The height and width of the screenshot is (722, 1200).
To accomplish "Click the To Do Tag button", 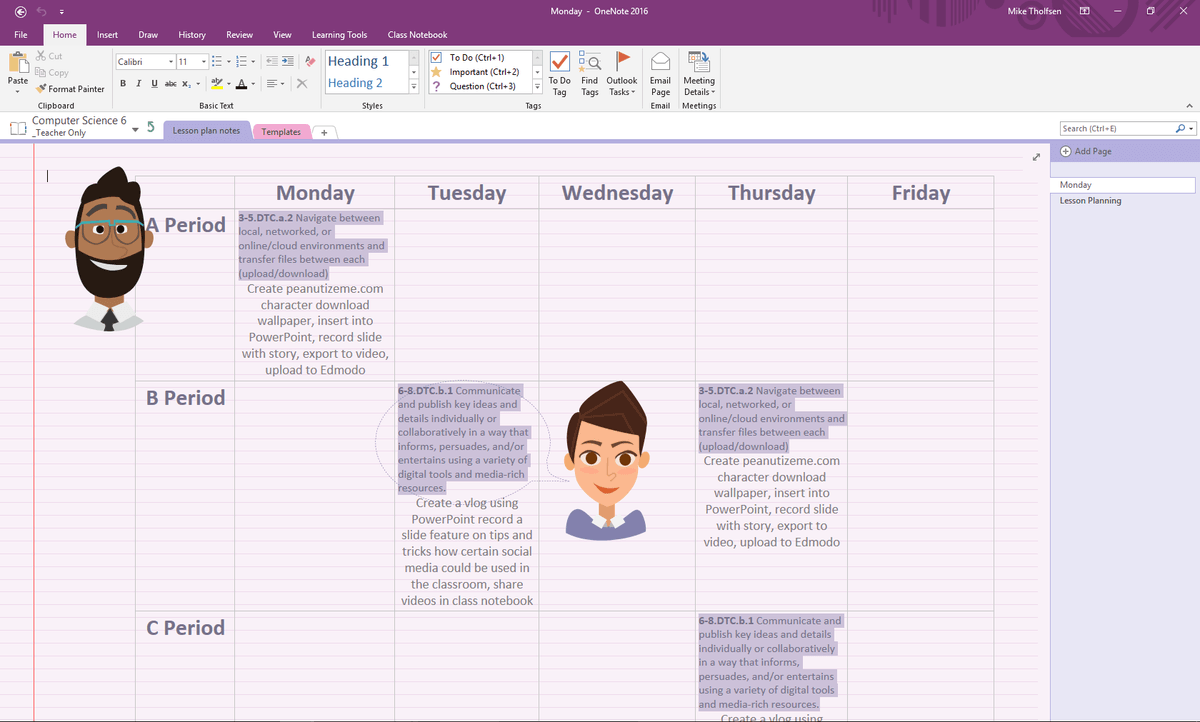I will pyautogui.click(x=560, y=73).
